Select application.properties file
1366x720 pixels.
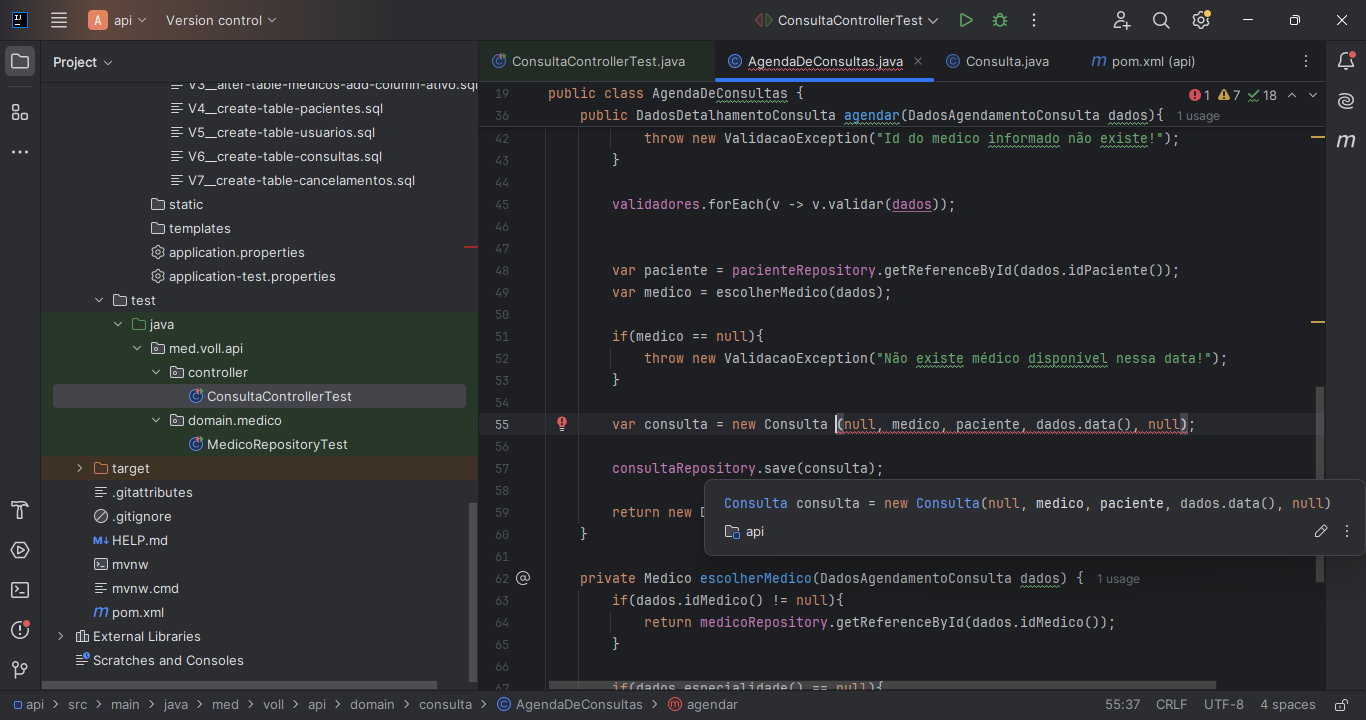click(x=236, y=252)
